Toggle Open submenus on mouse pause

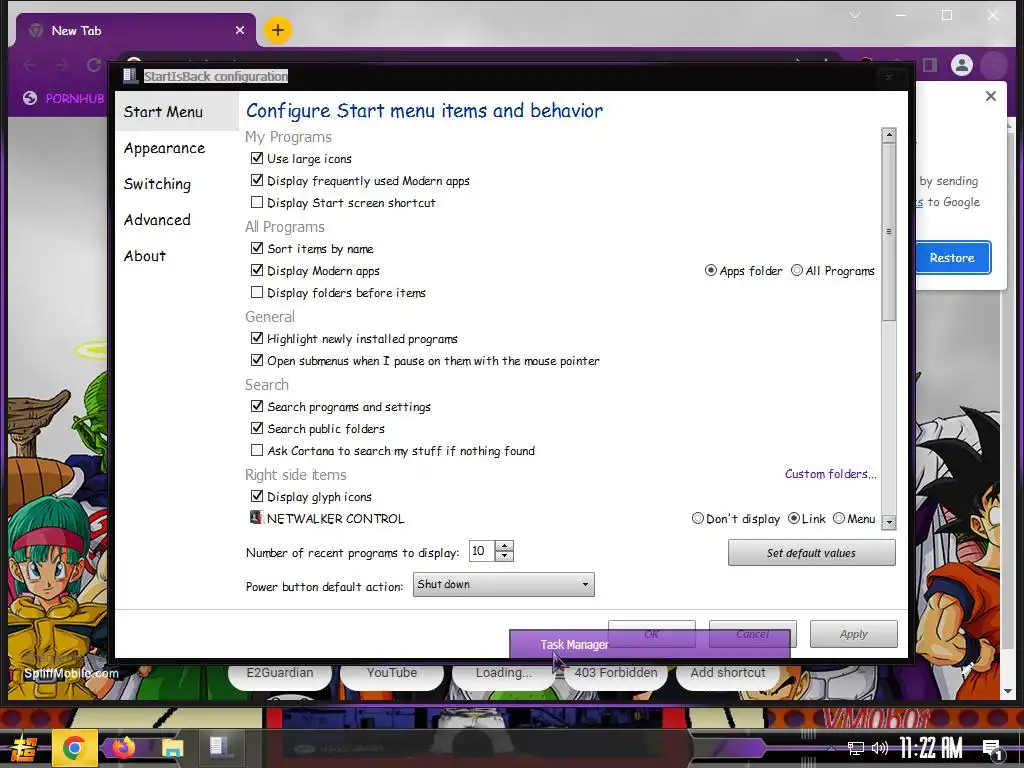[x=257, y=360]
